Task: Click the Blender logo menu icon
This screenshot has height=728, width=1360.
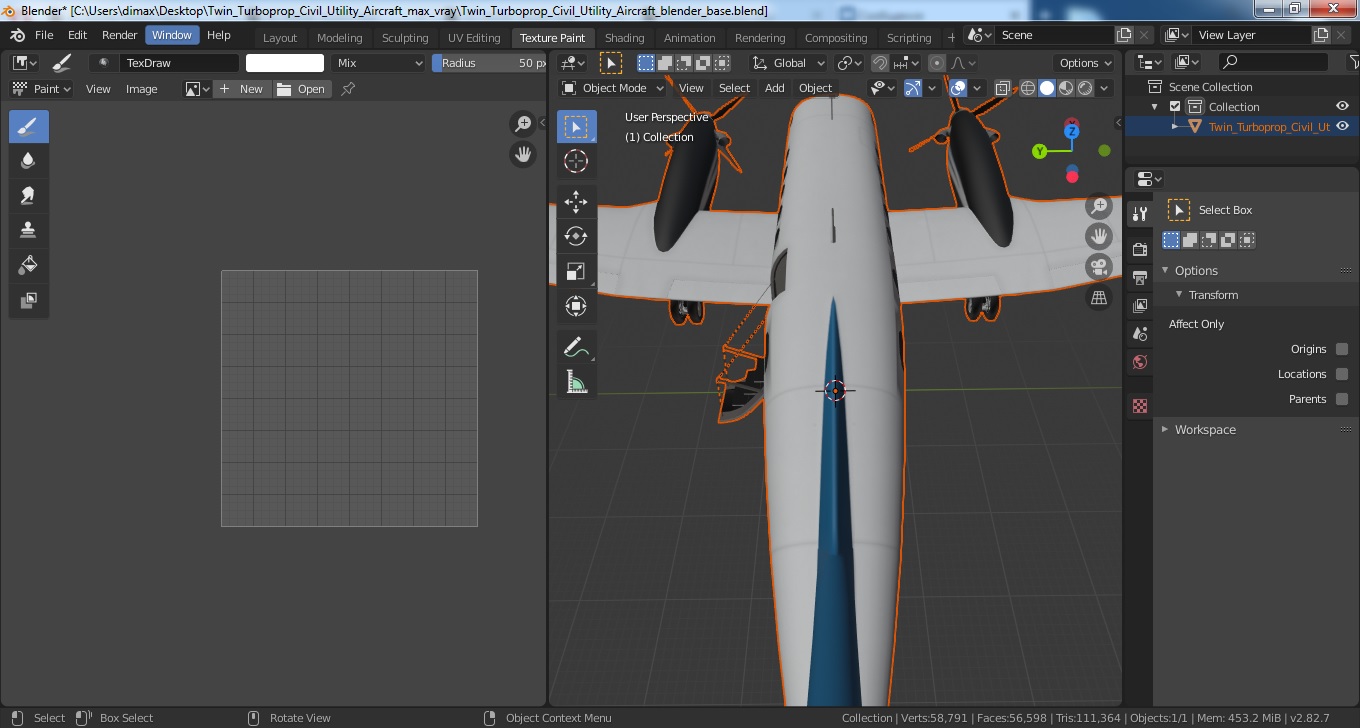Action: tap(18, 35)
